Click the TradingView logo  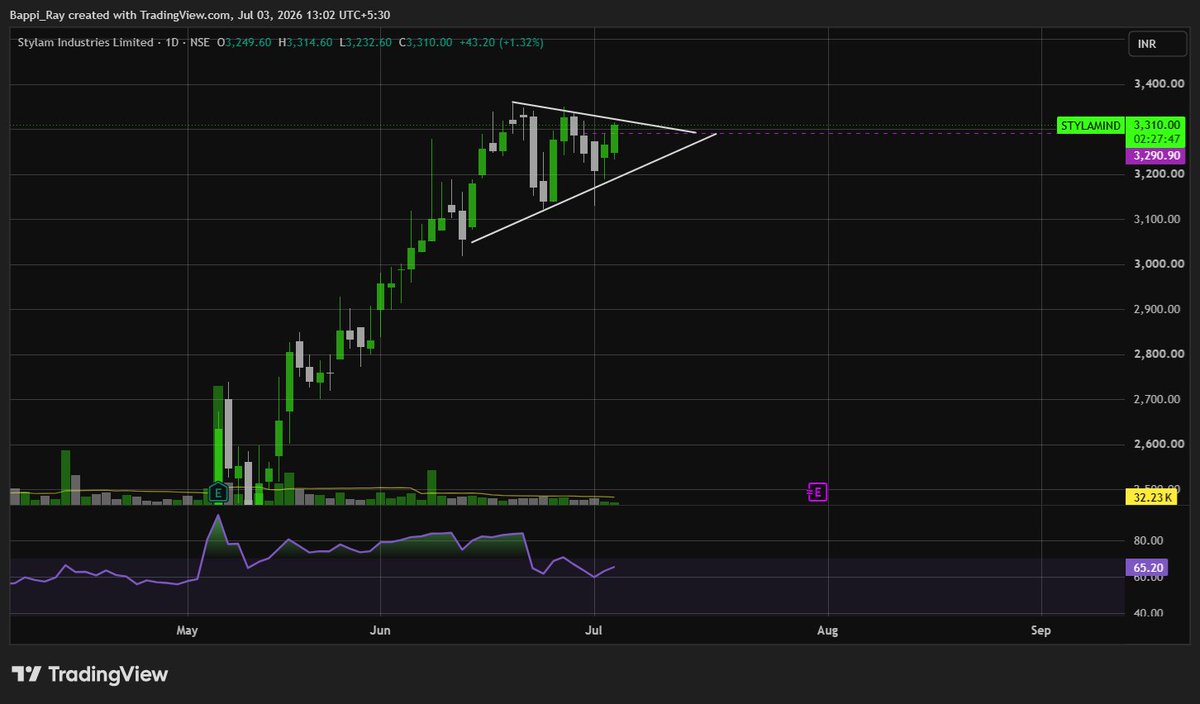90,674
